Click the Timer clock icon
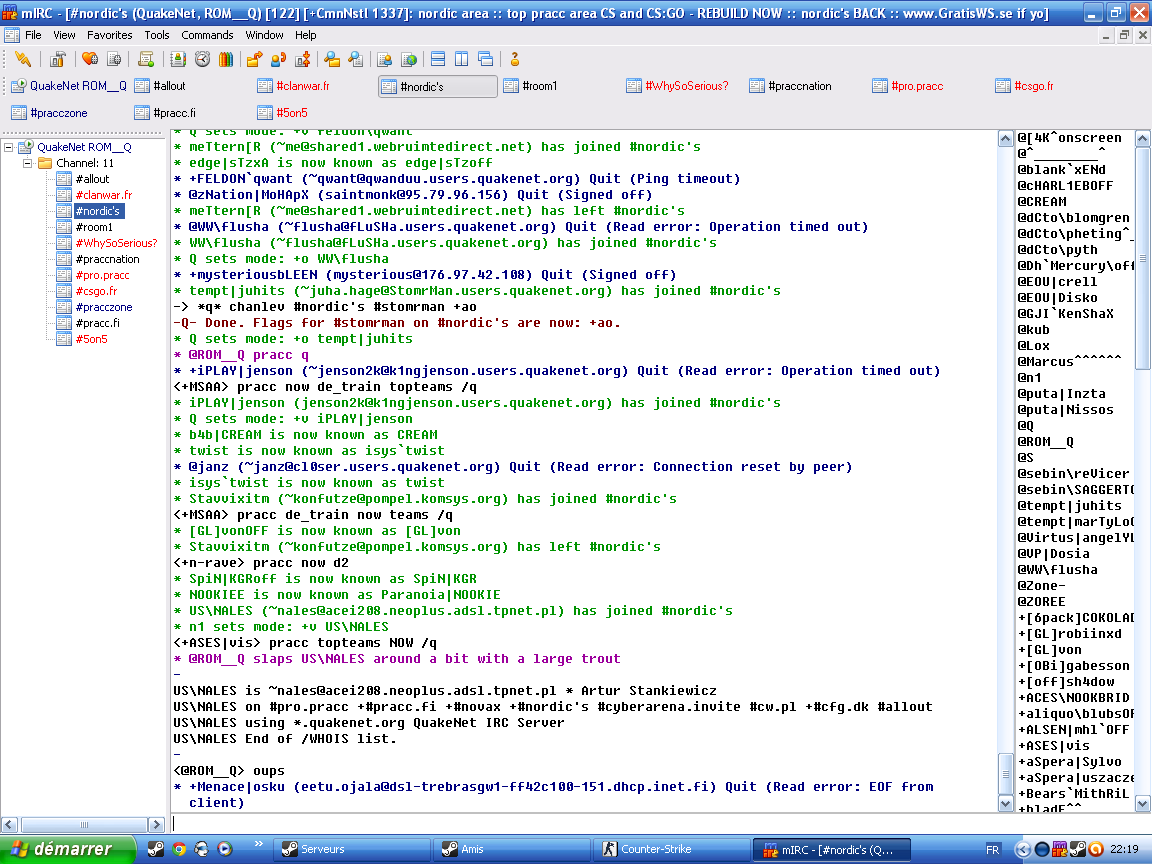Viewport: 1152px width, 864px height. point(202,59)
